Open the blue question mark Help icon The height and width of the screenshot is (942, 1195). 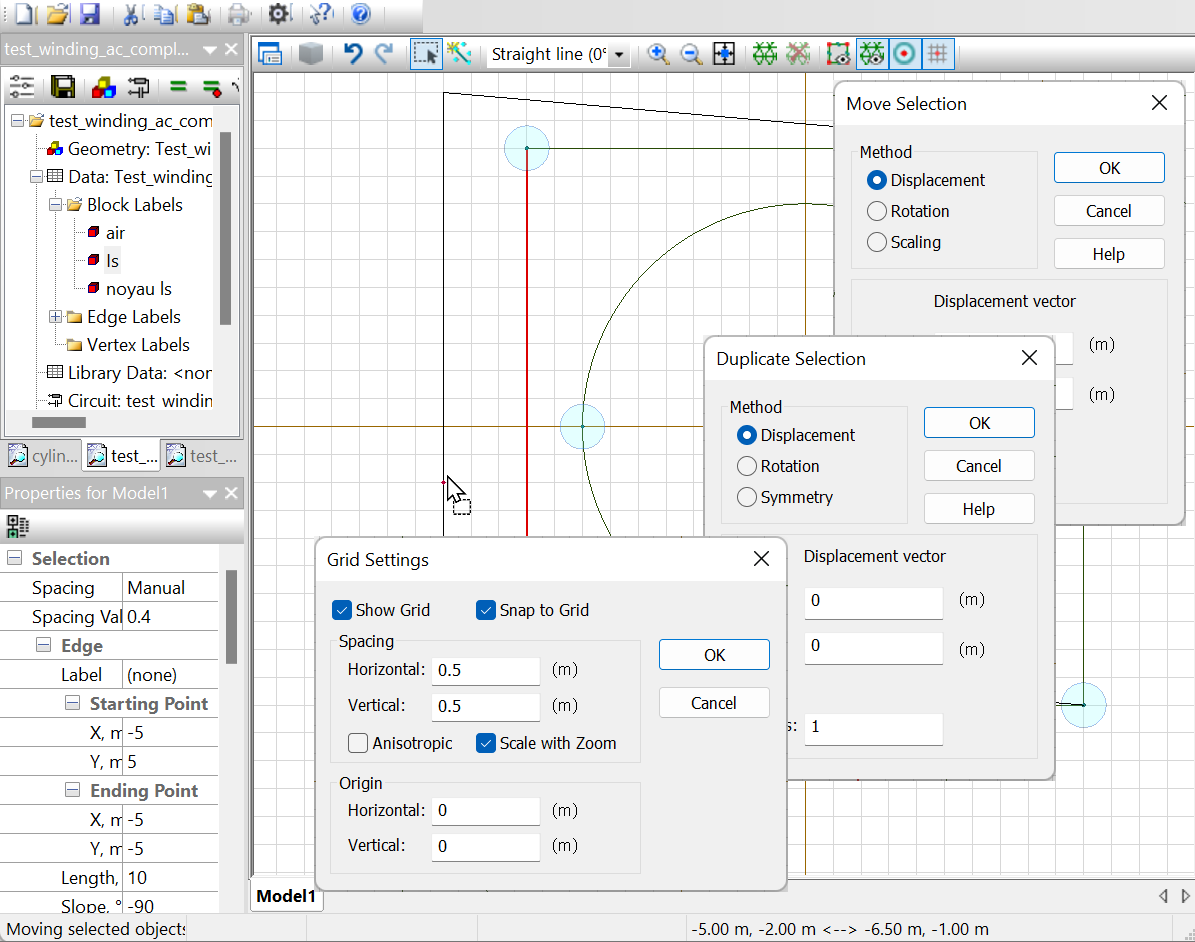(x=360, y=14)
